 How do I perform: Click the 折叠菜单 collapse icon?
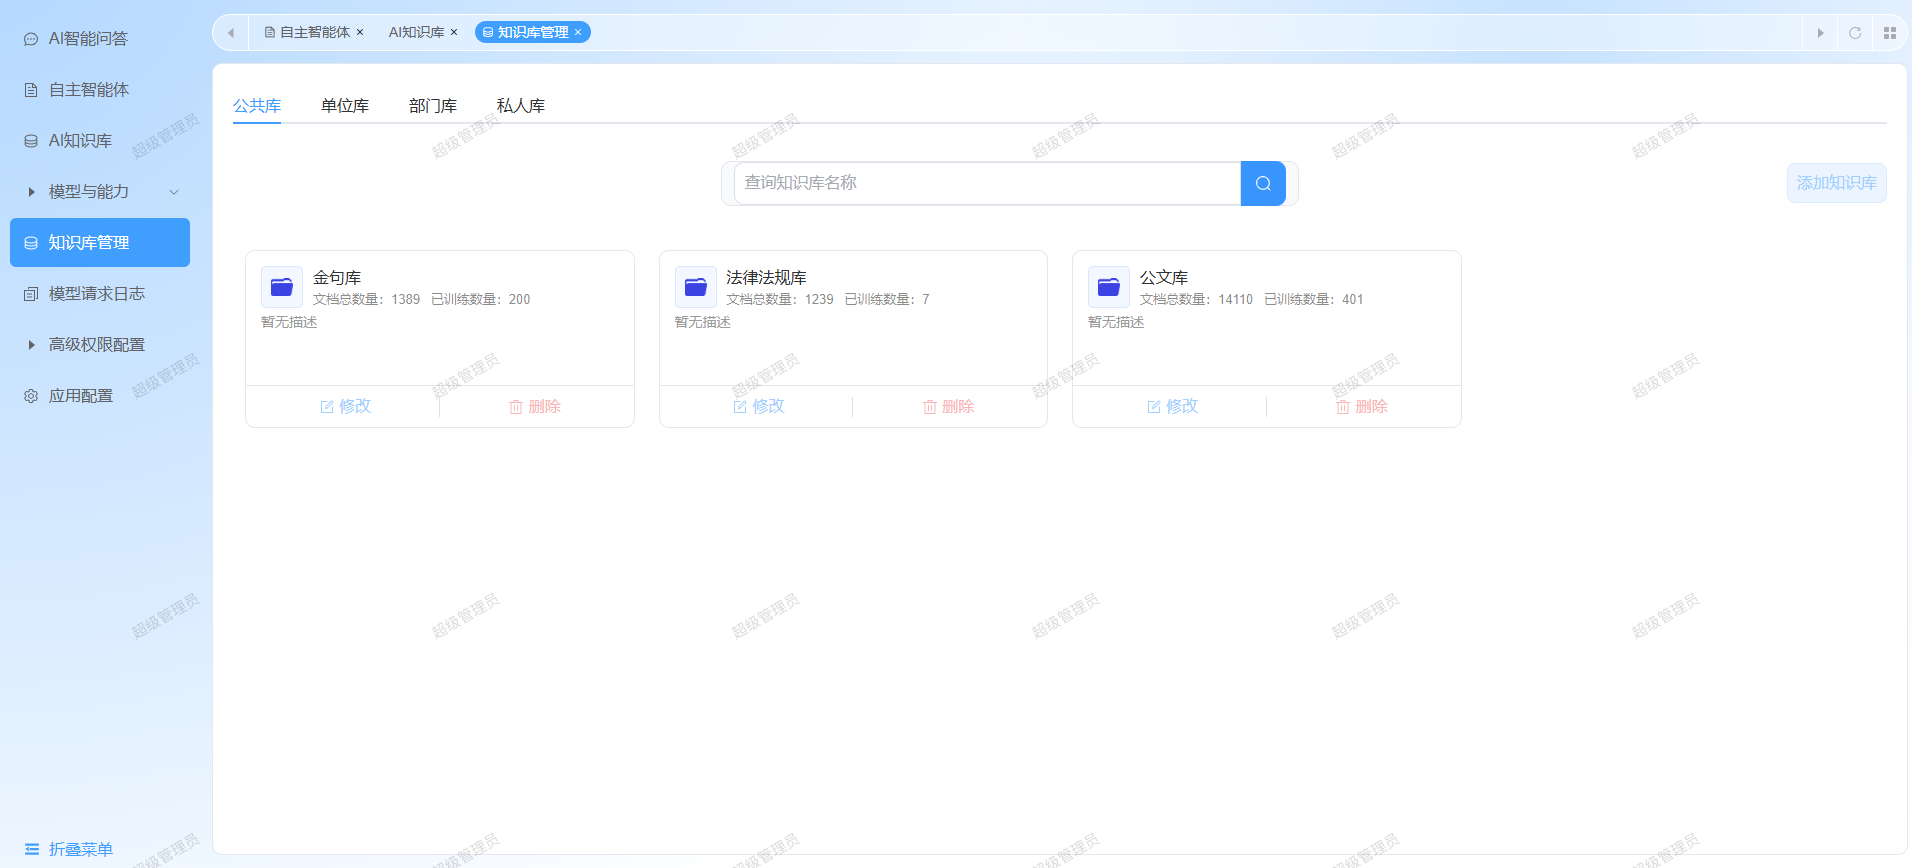pos(32,849)
